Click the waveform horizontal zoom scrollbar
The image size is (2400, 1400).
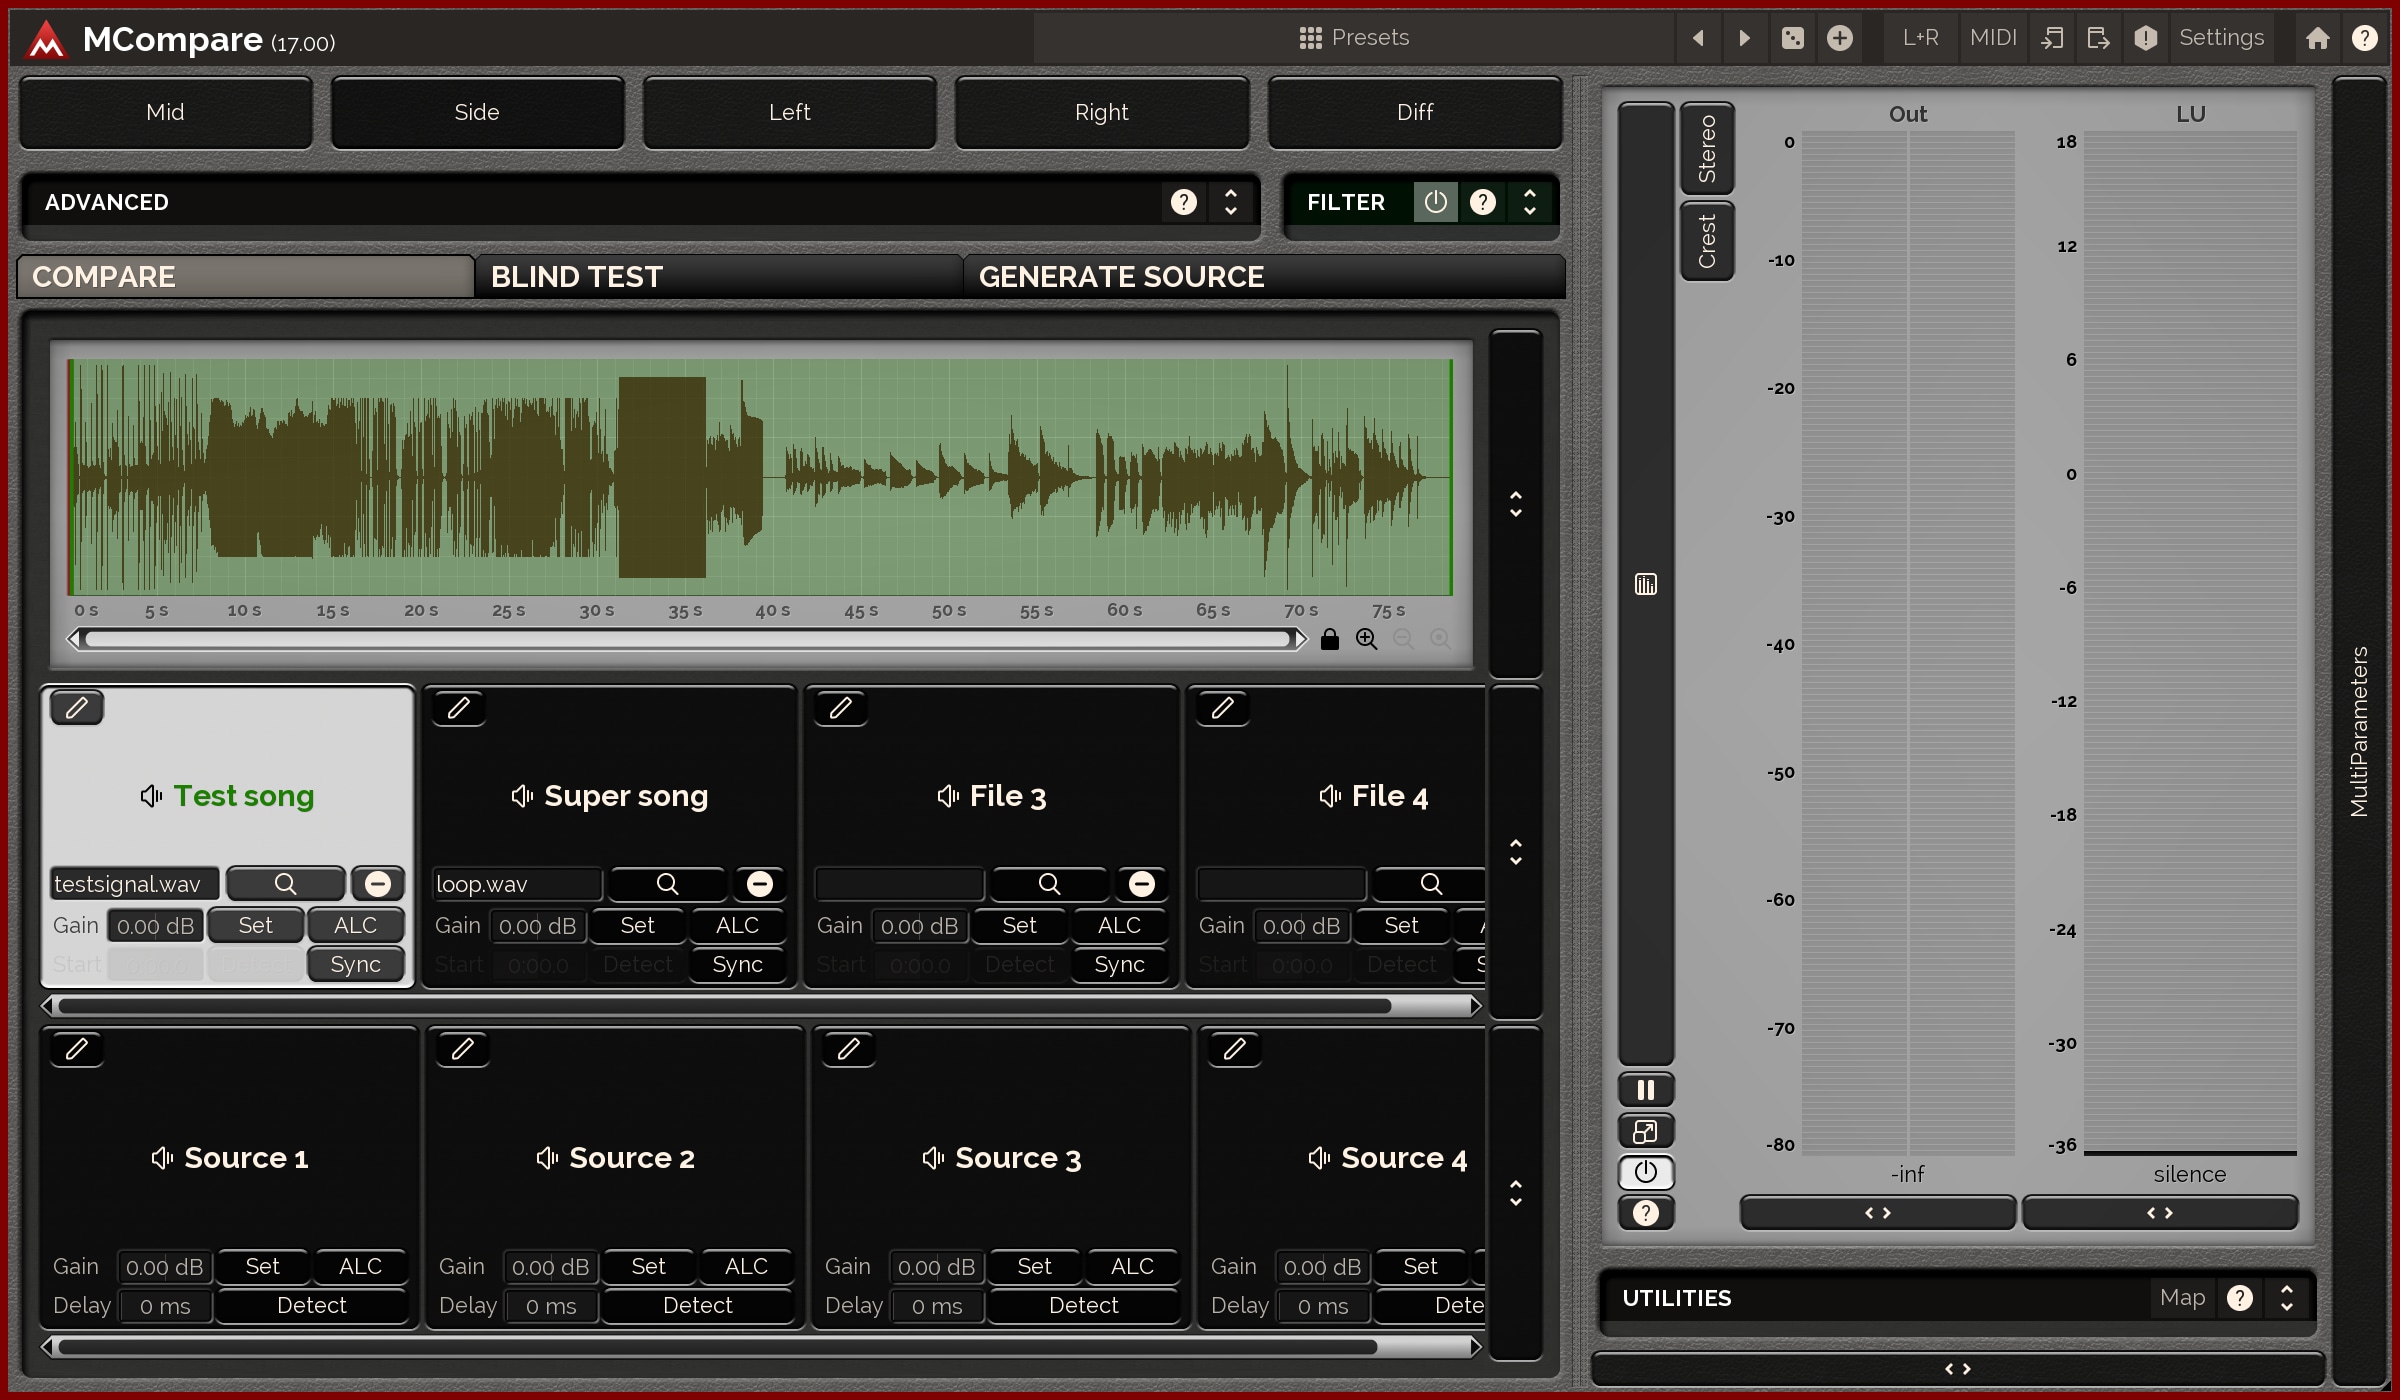click(x=688, y=639)
